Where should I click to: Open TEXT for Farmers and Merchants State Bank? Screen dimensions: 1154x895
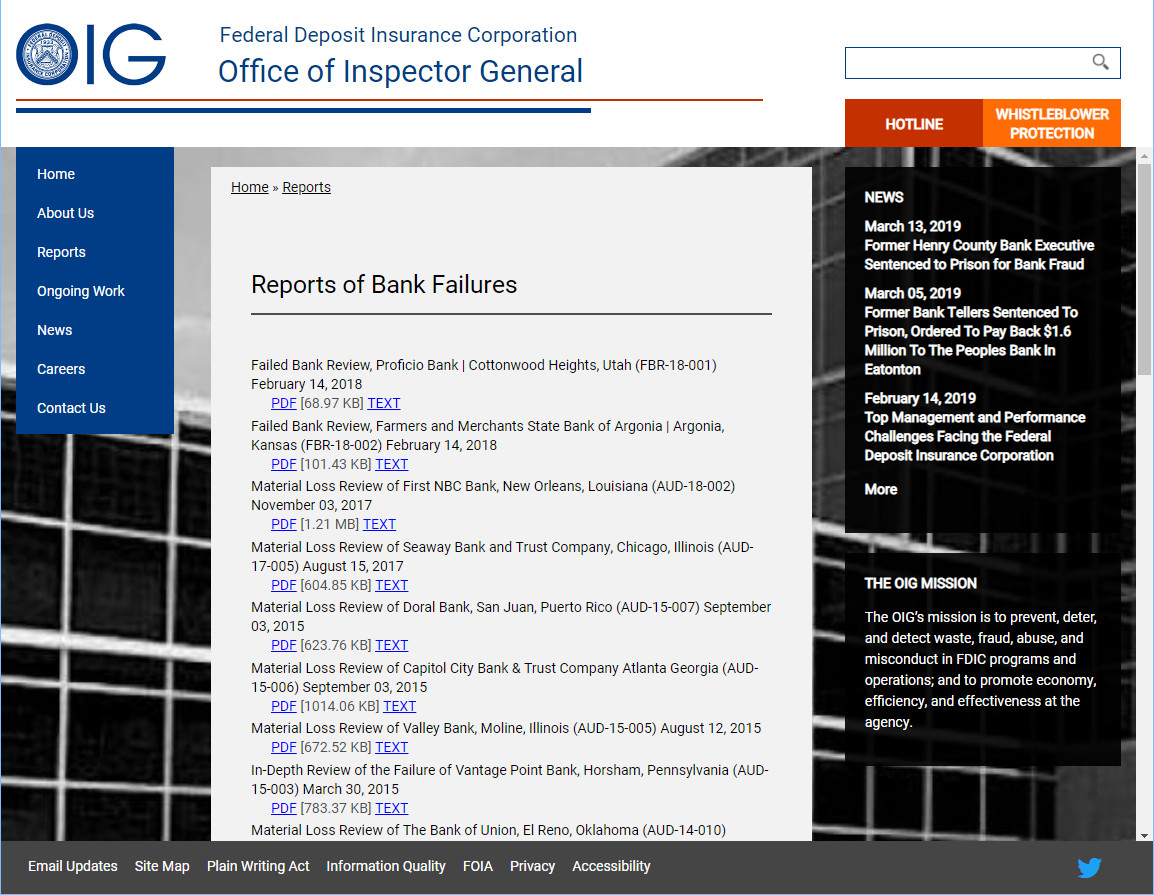[x=392, y=464]
